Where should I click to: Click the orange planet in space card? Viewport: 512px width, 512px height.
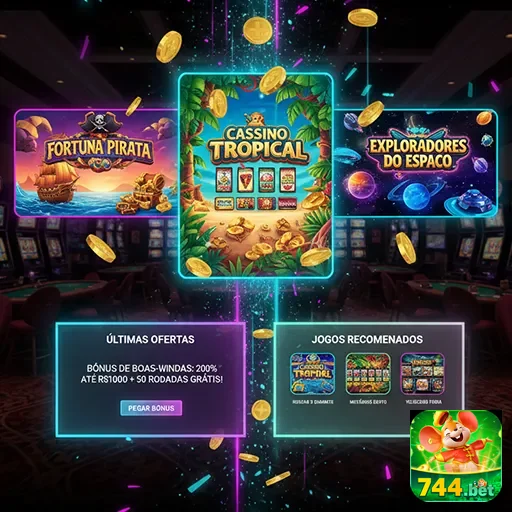[359, 184]
